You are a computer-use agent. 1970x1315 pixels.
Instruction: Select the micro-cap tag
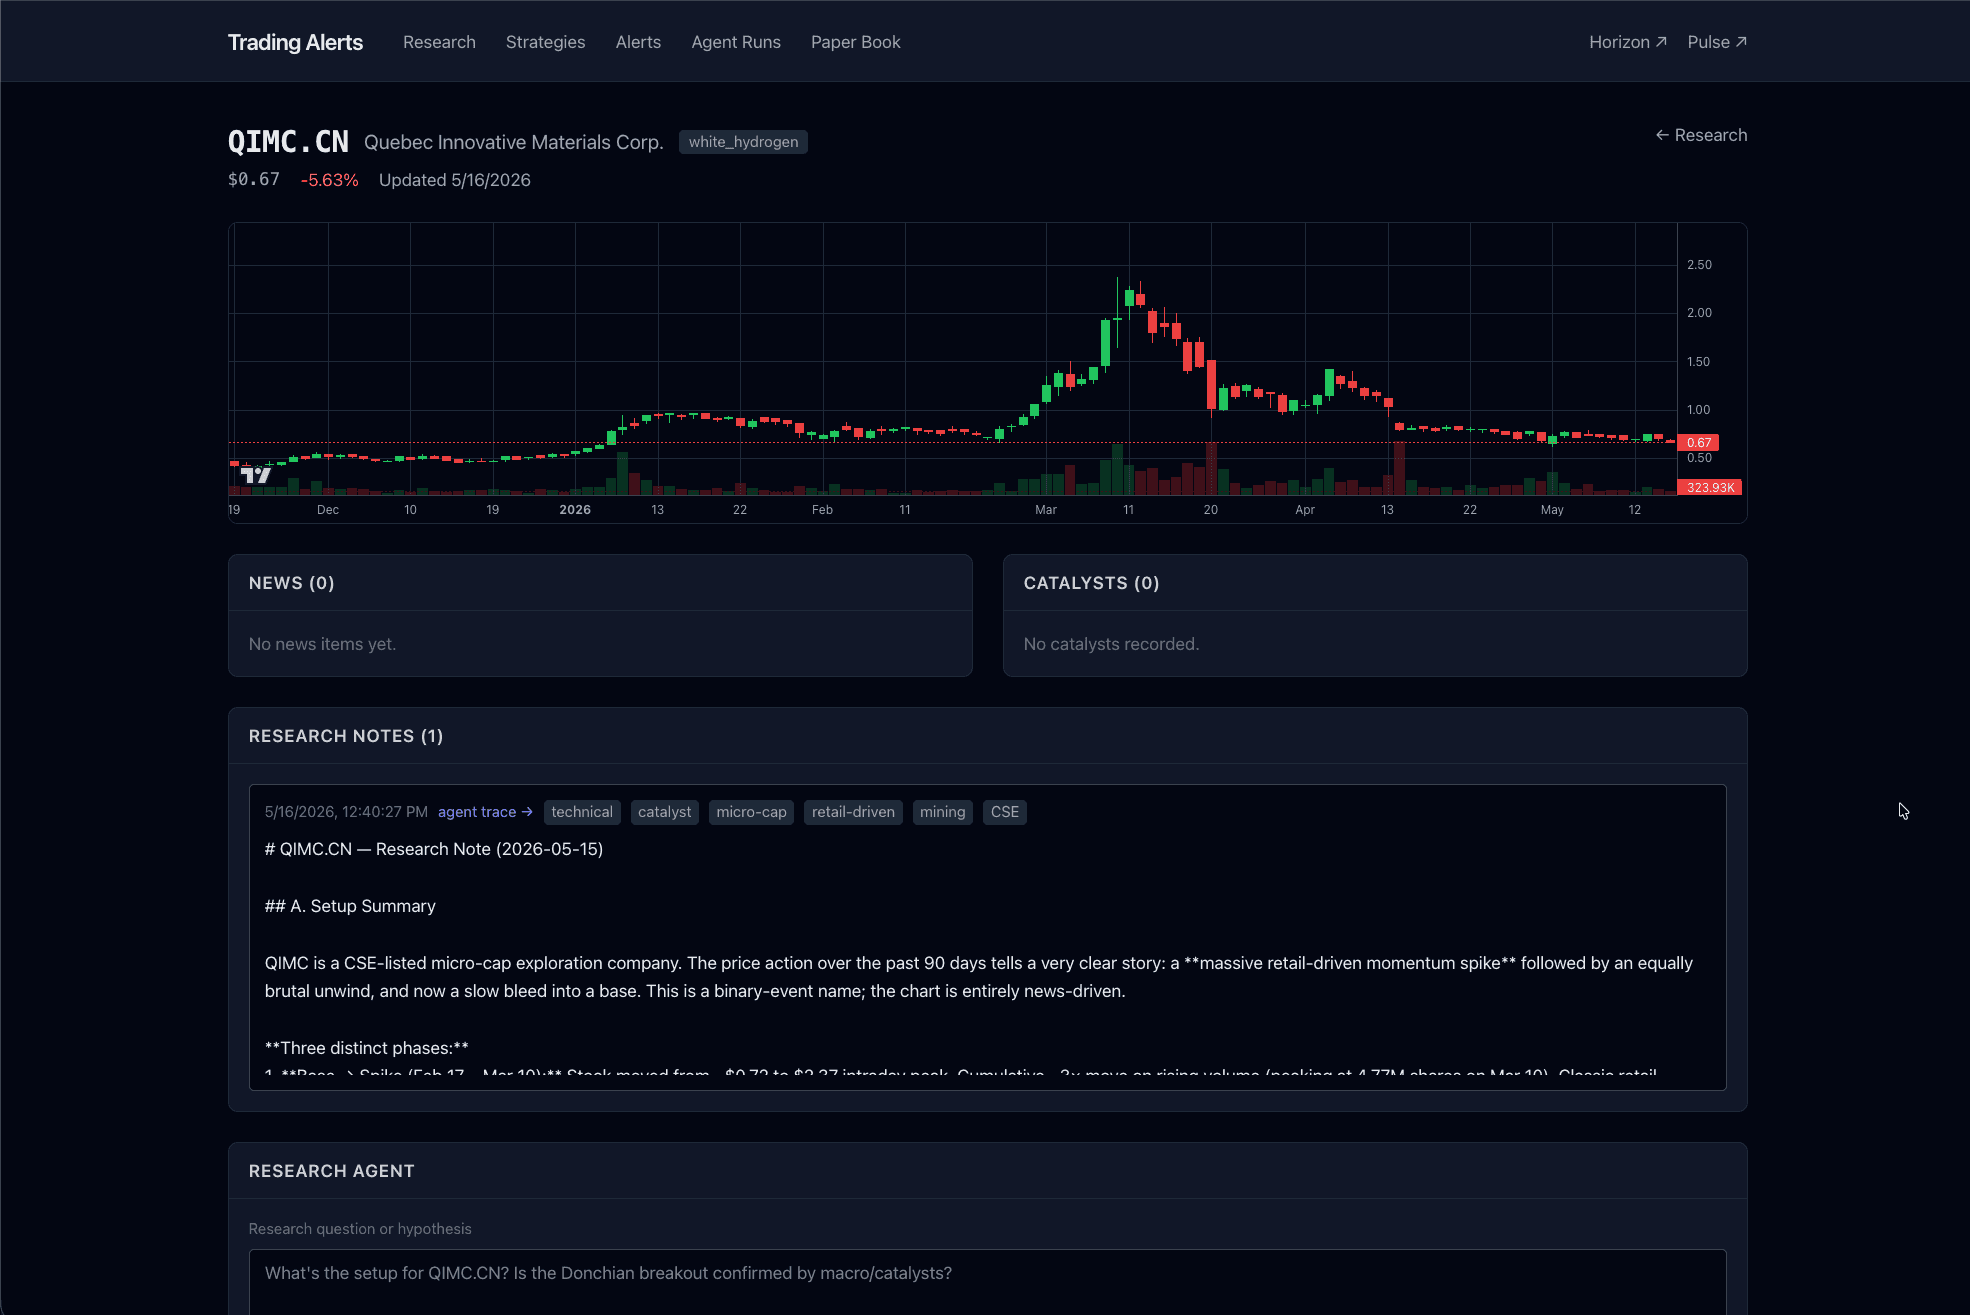751,812
